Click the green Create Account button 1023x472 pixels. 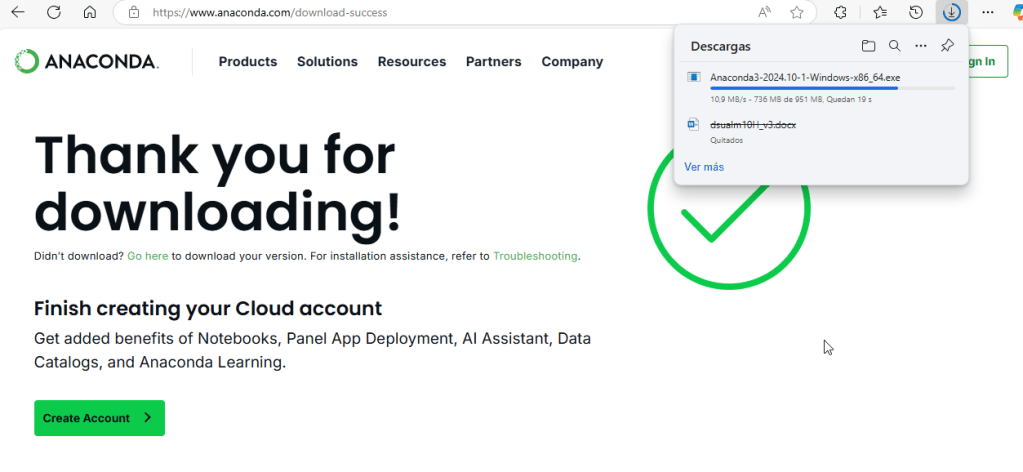click(x=99, y=418)
